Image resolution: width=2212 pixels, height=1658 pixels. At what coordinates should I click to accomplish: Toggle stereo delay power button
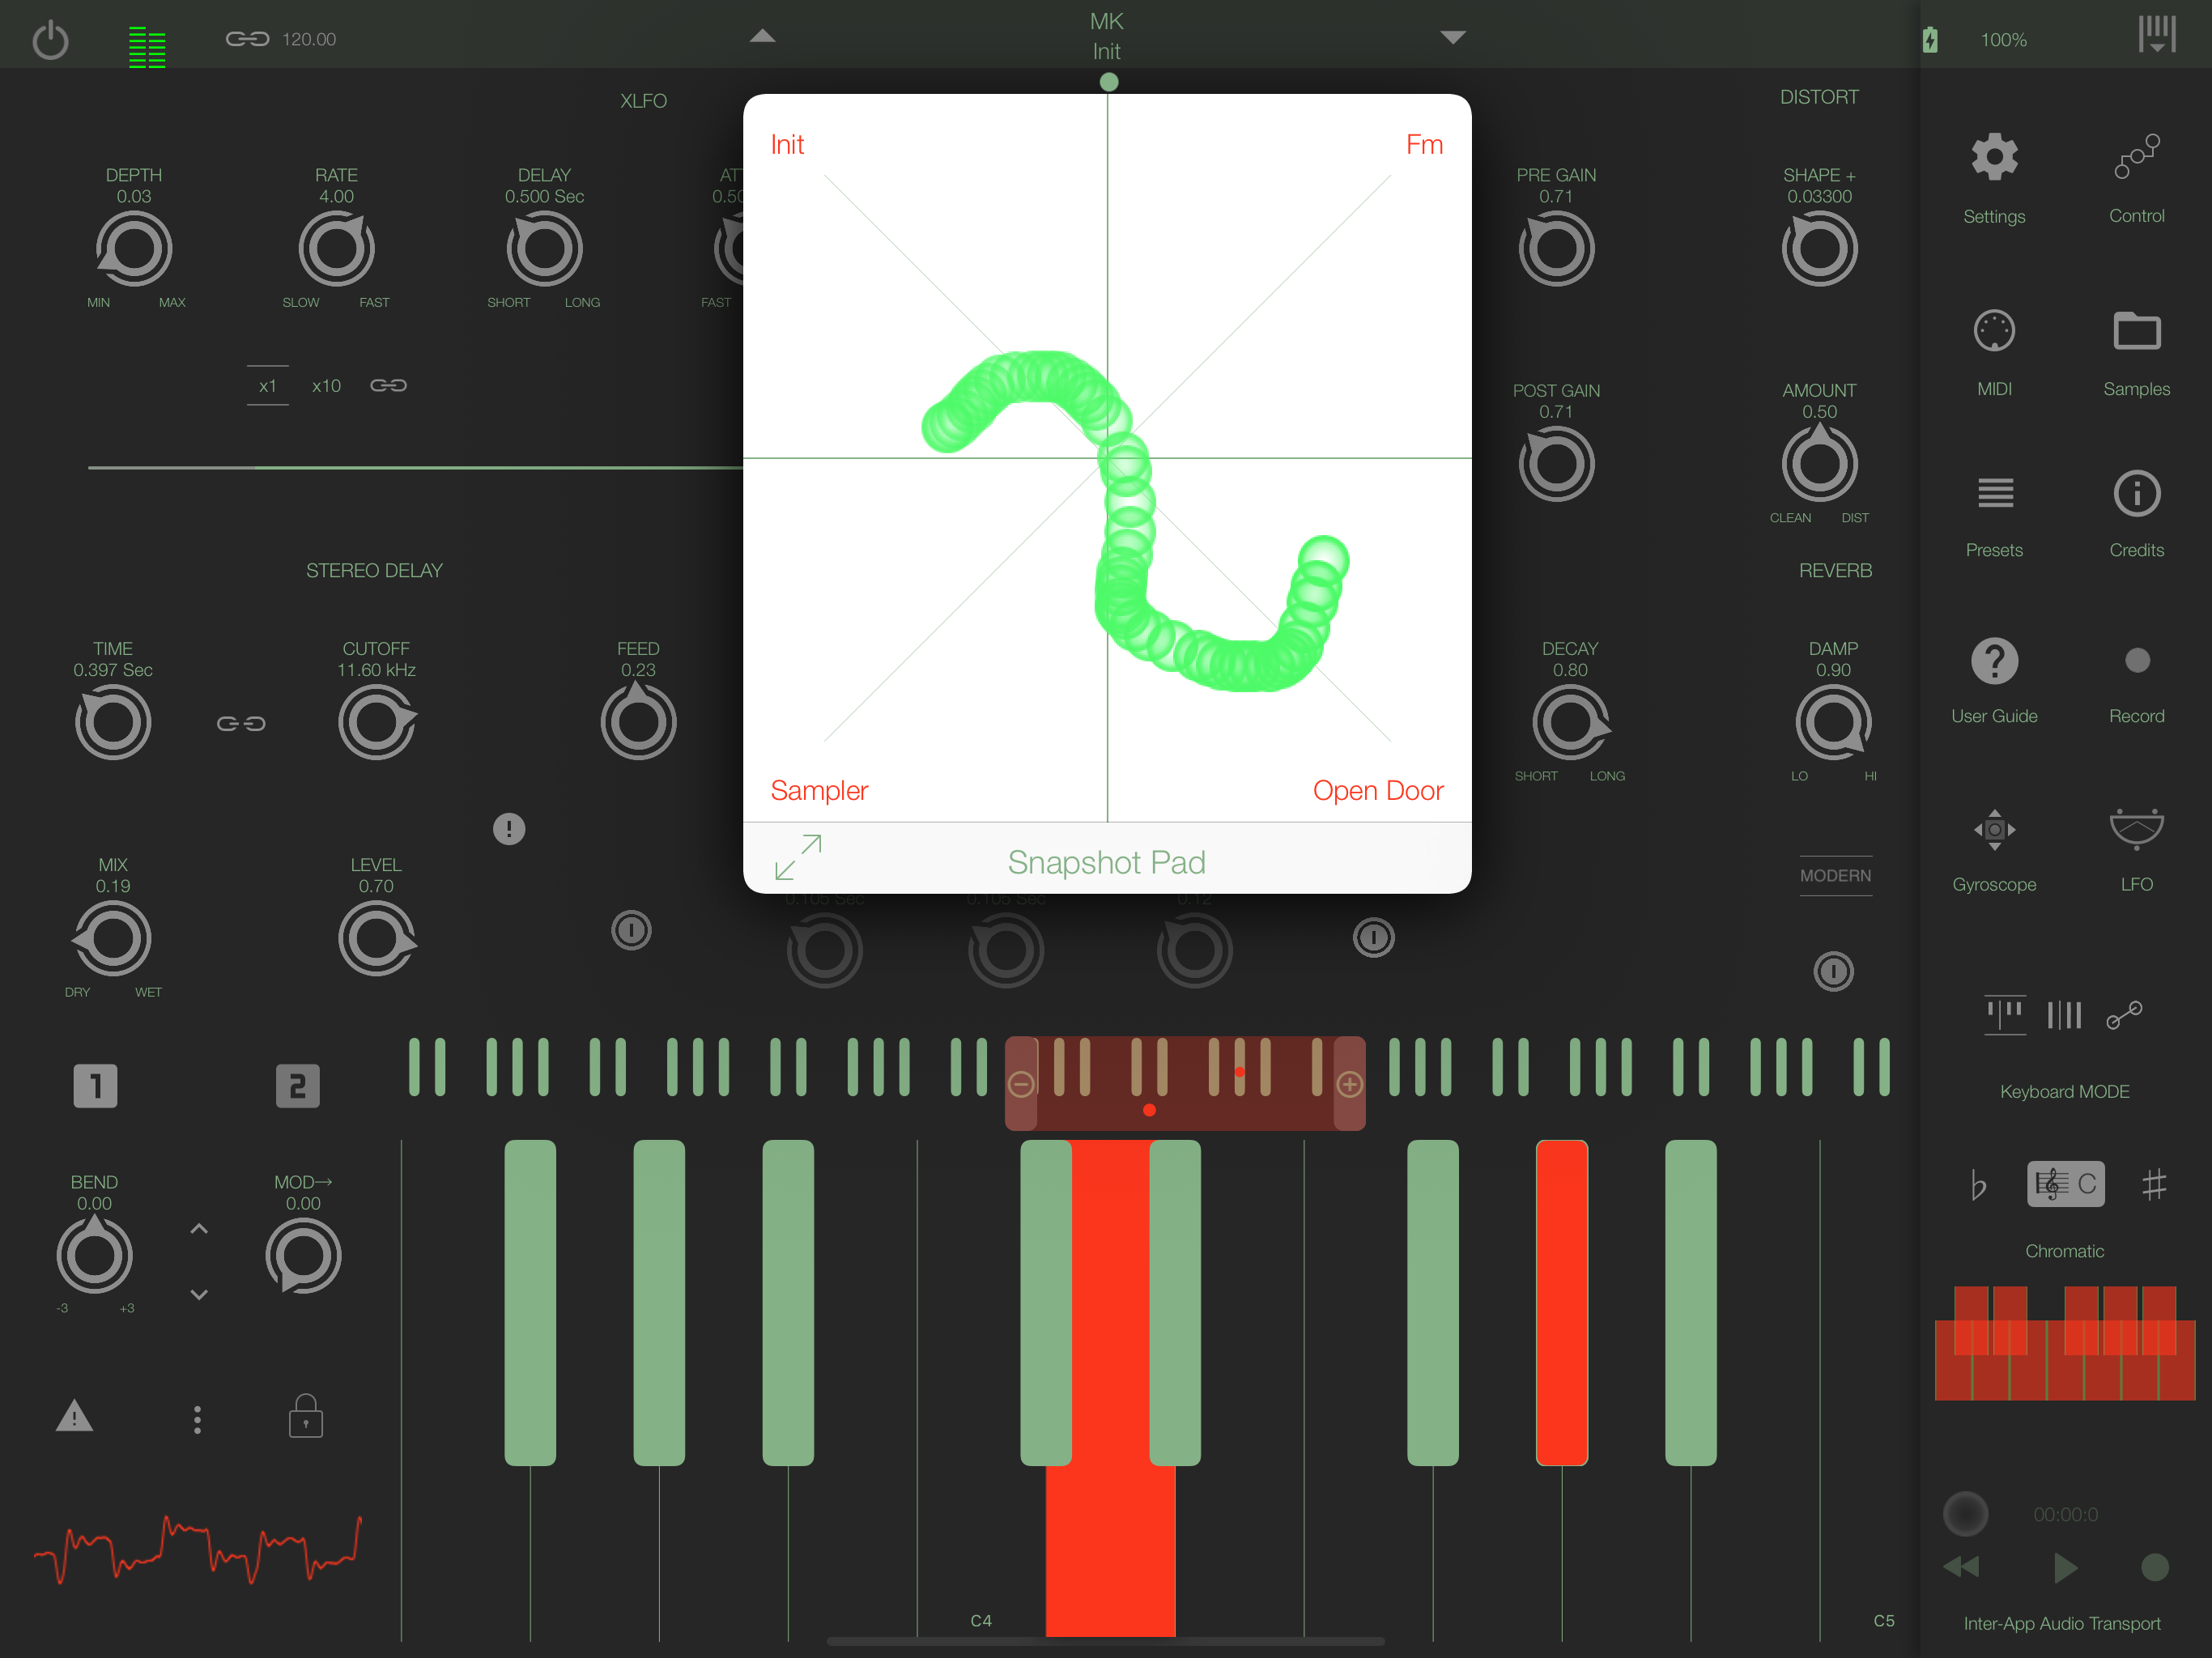click(x=631, y=931)
